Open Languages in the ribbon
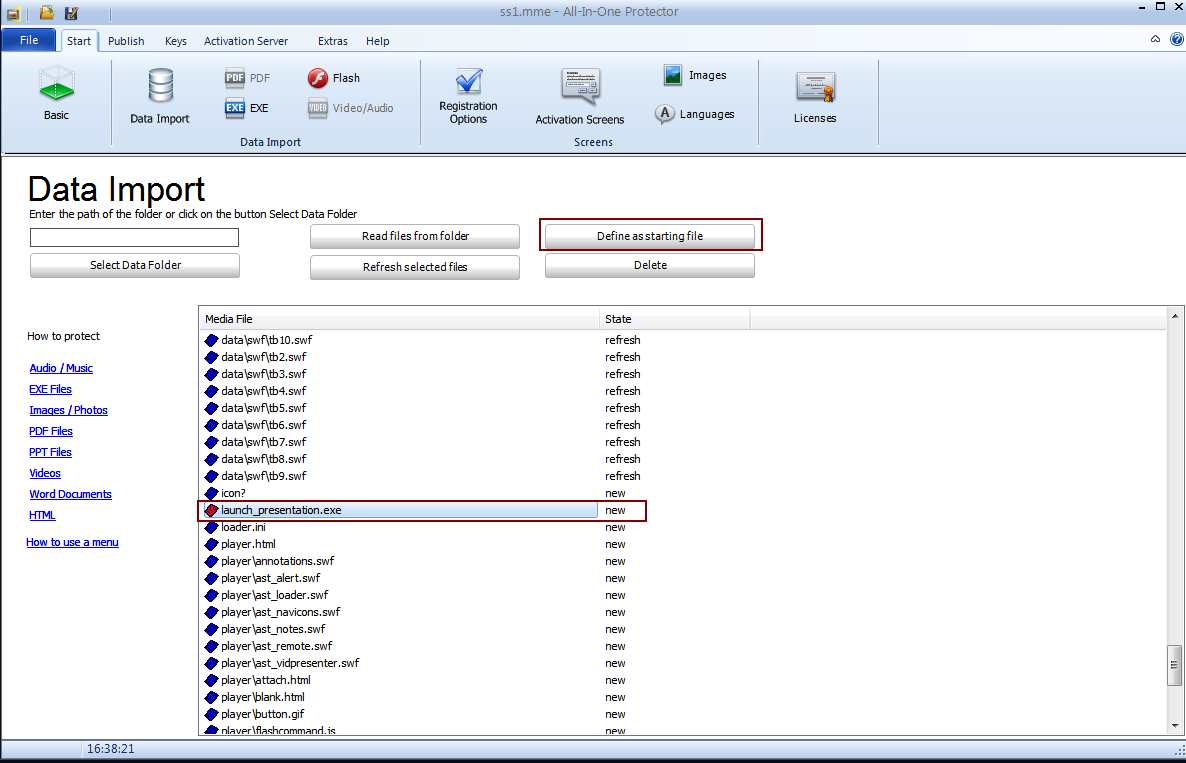The height and width of the screenshot is (763, 1186). pyautogui.click(x=665, y=114)
